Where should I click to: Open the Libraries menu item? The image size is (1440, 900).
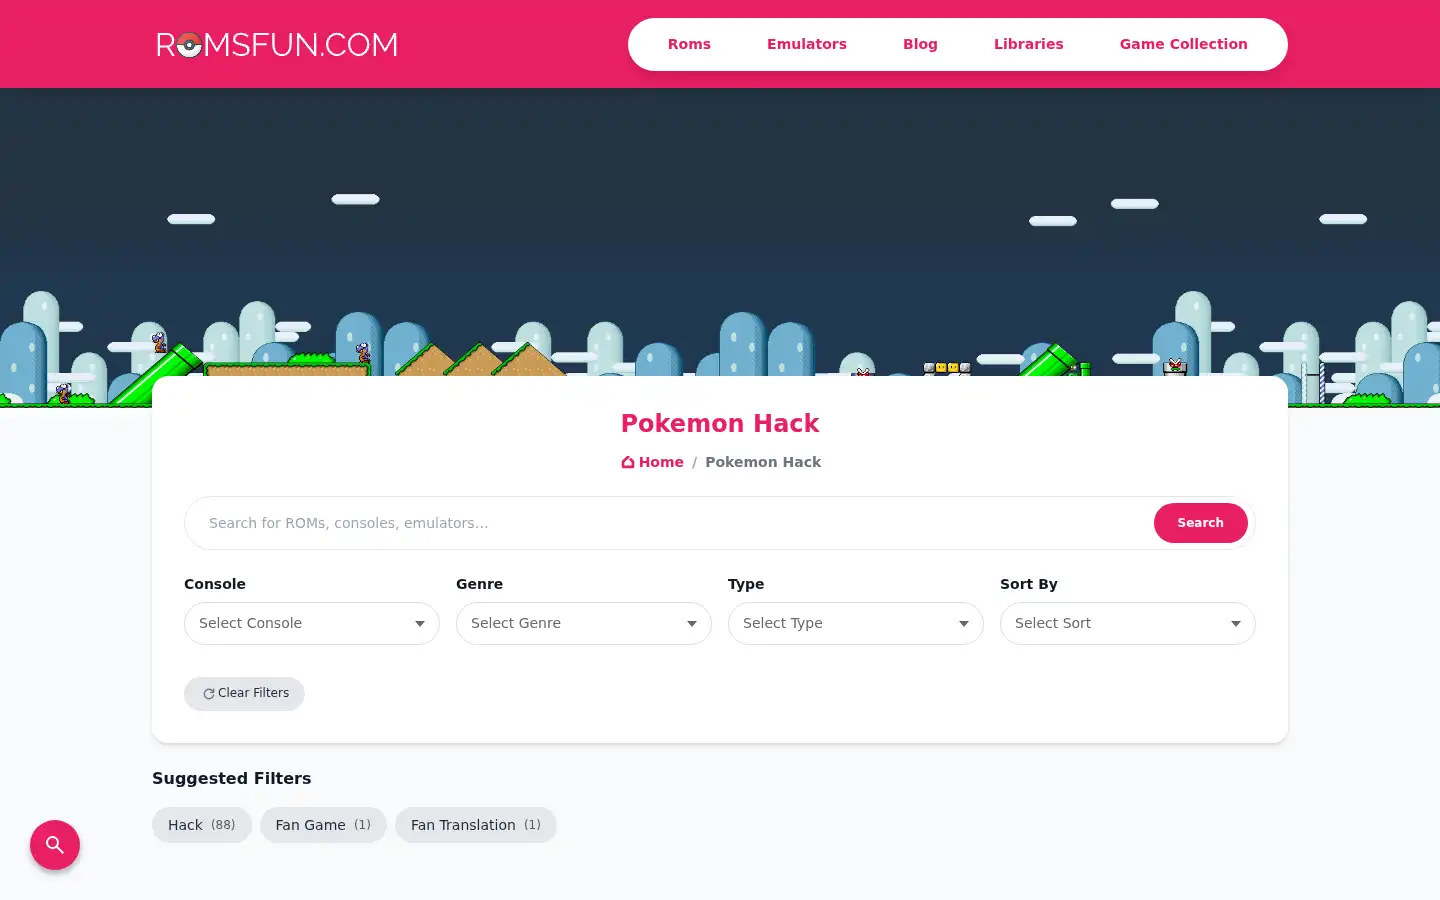1028,44
